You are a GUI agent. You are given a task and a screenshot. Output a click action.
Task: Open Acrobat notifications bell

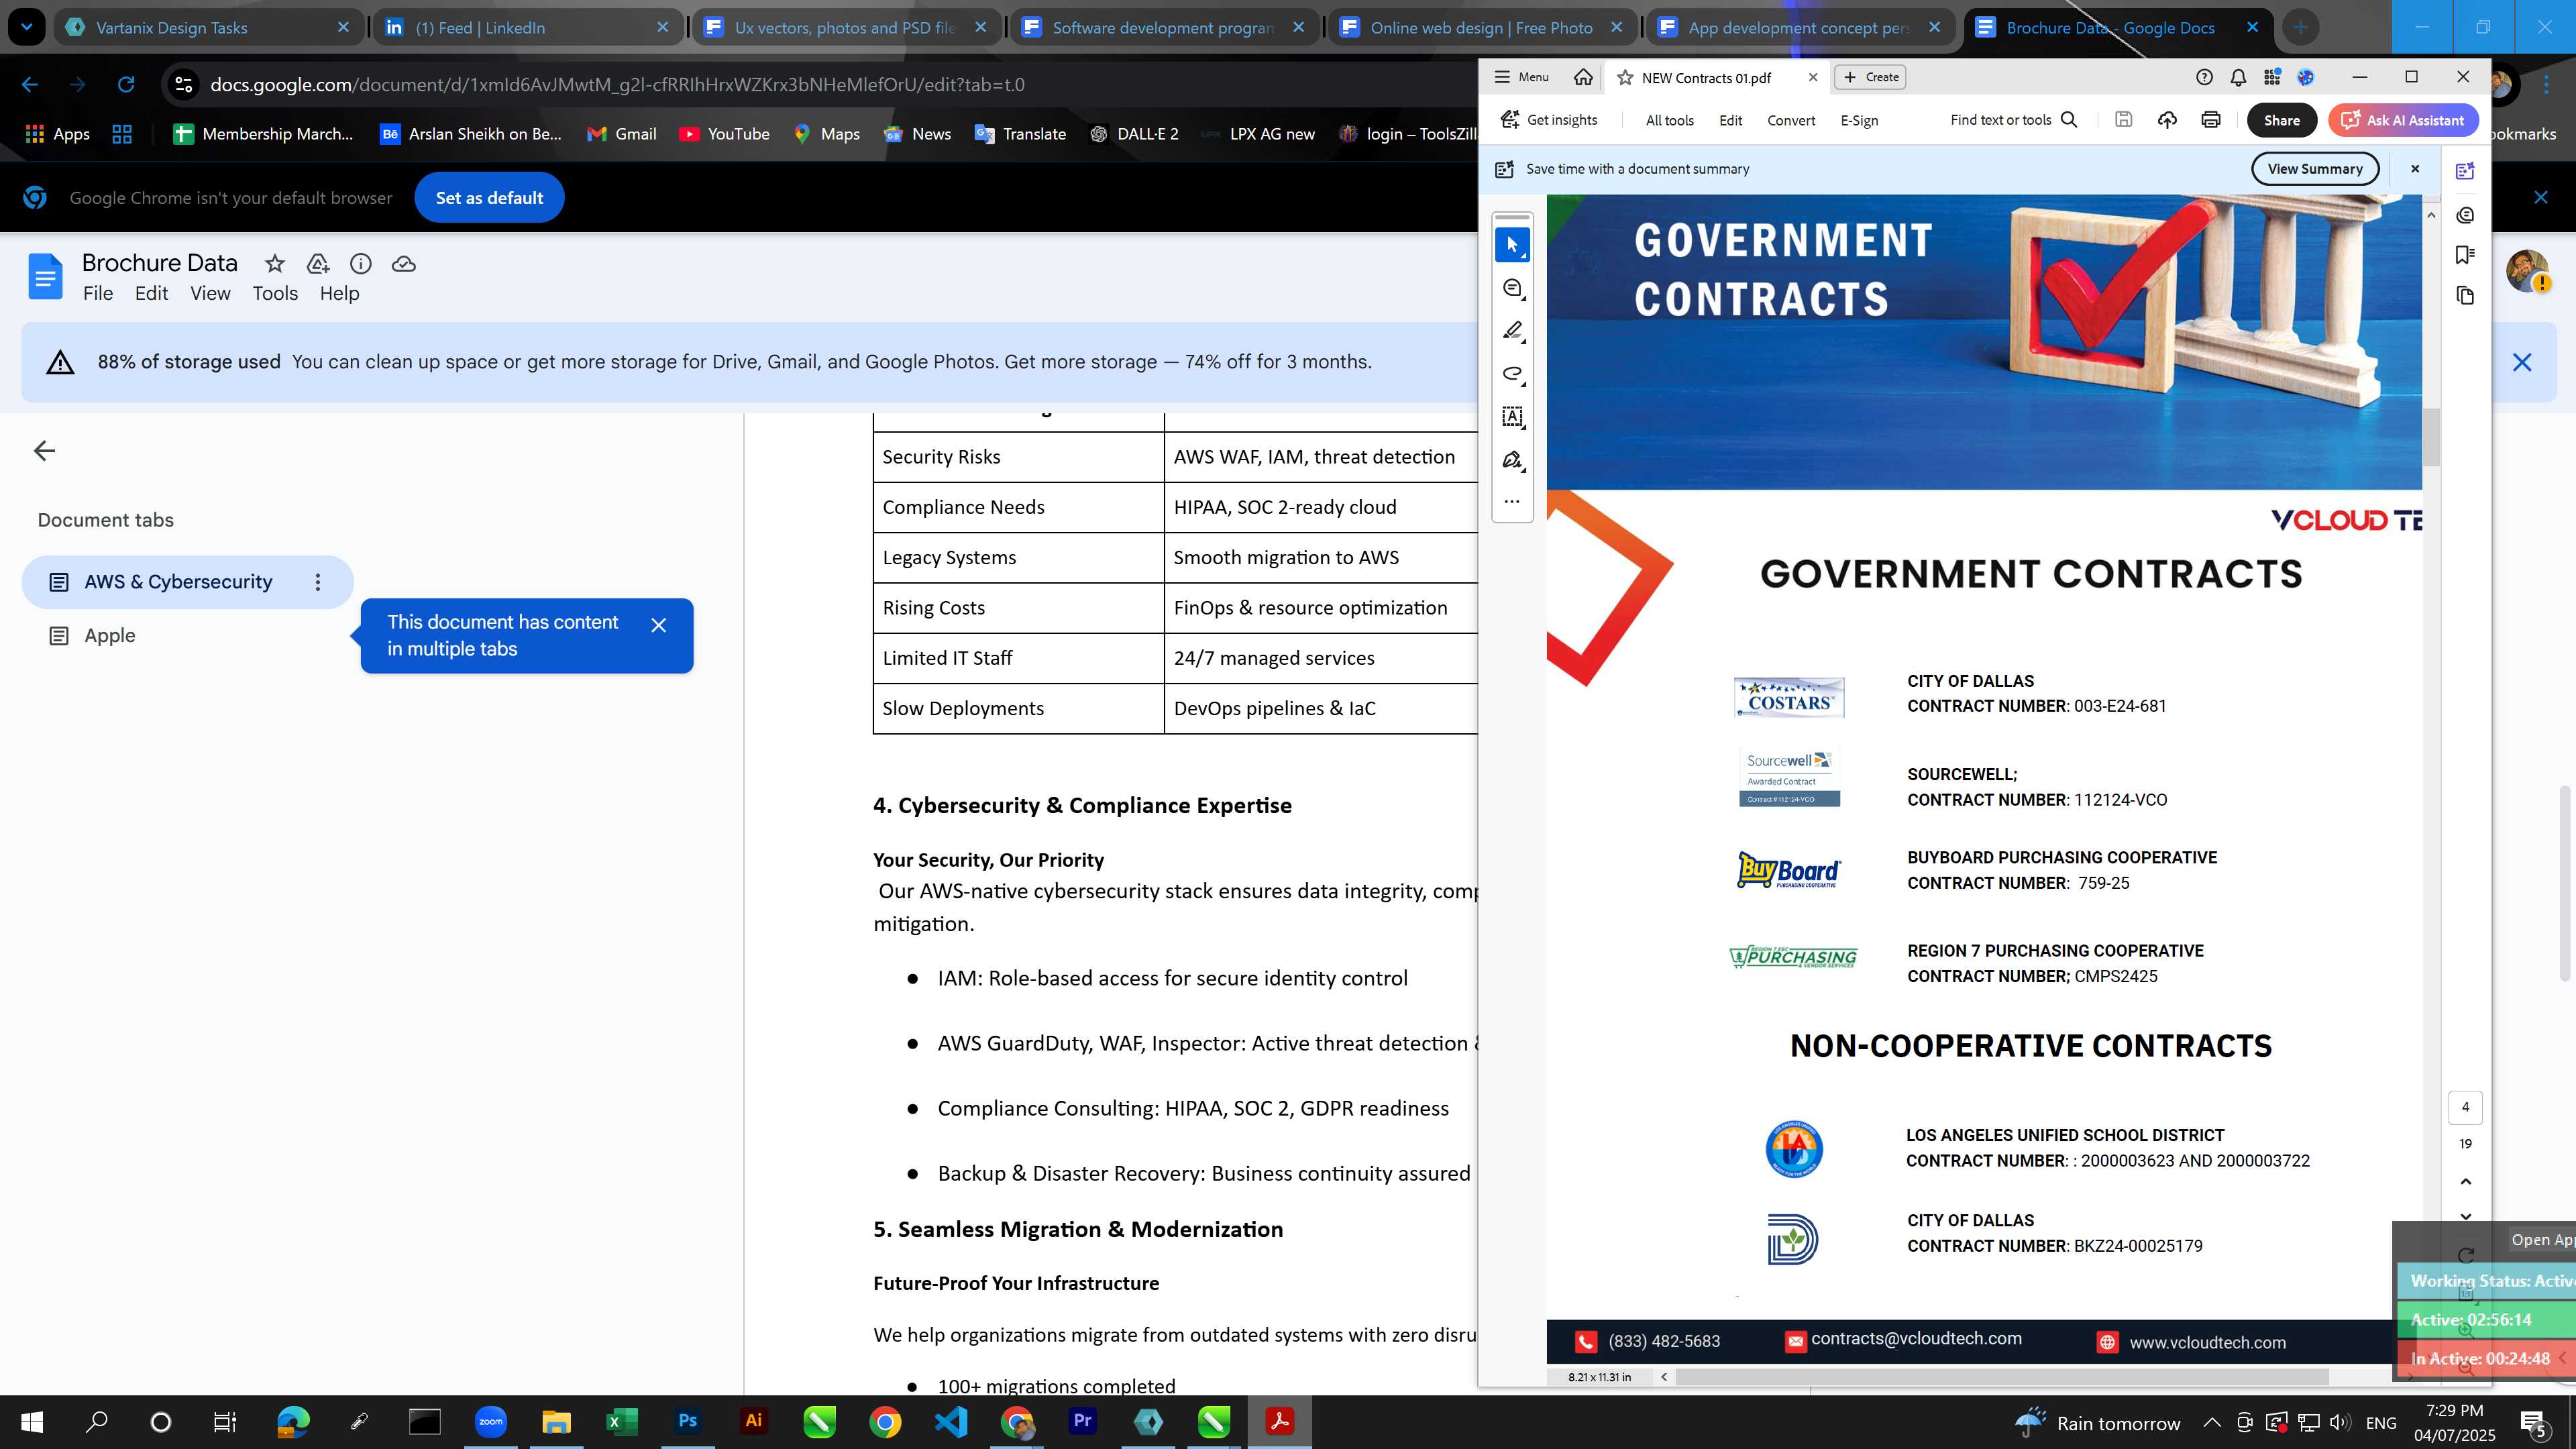tap(2238, 77)
